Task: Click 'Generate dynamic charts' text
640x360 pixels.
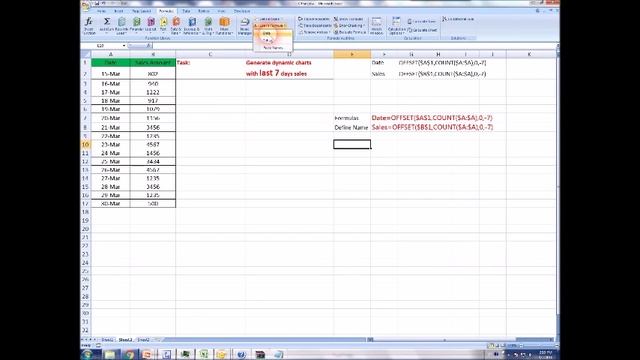Action: point(279,62)
